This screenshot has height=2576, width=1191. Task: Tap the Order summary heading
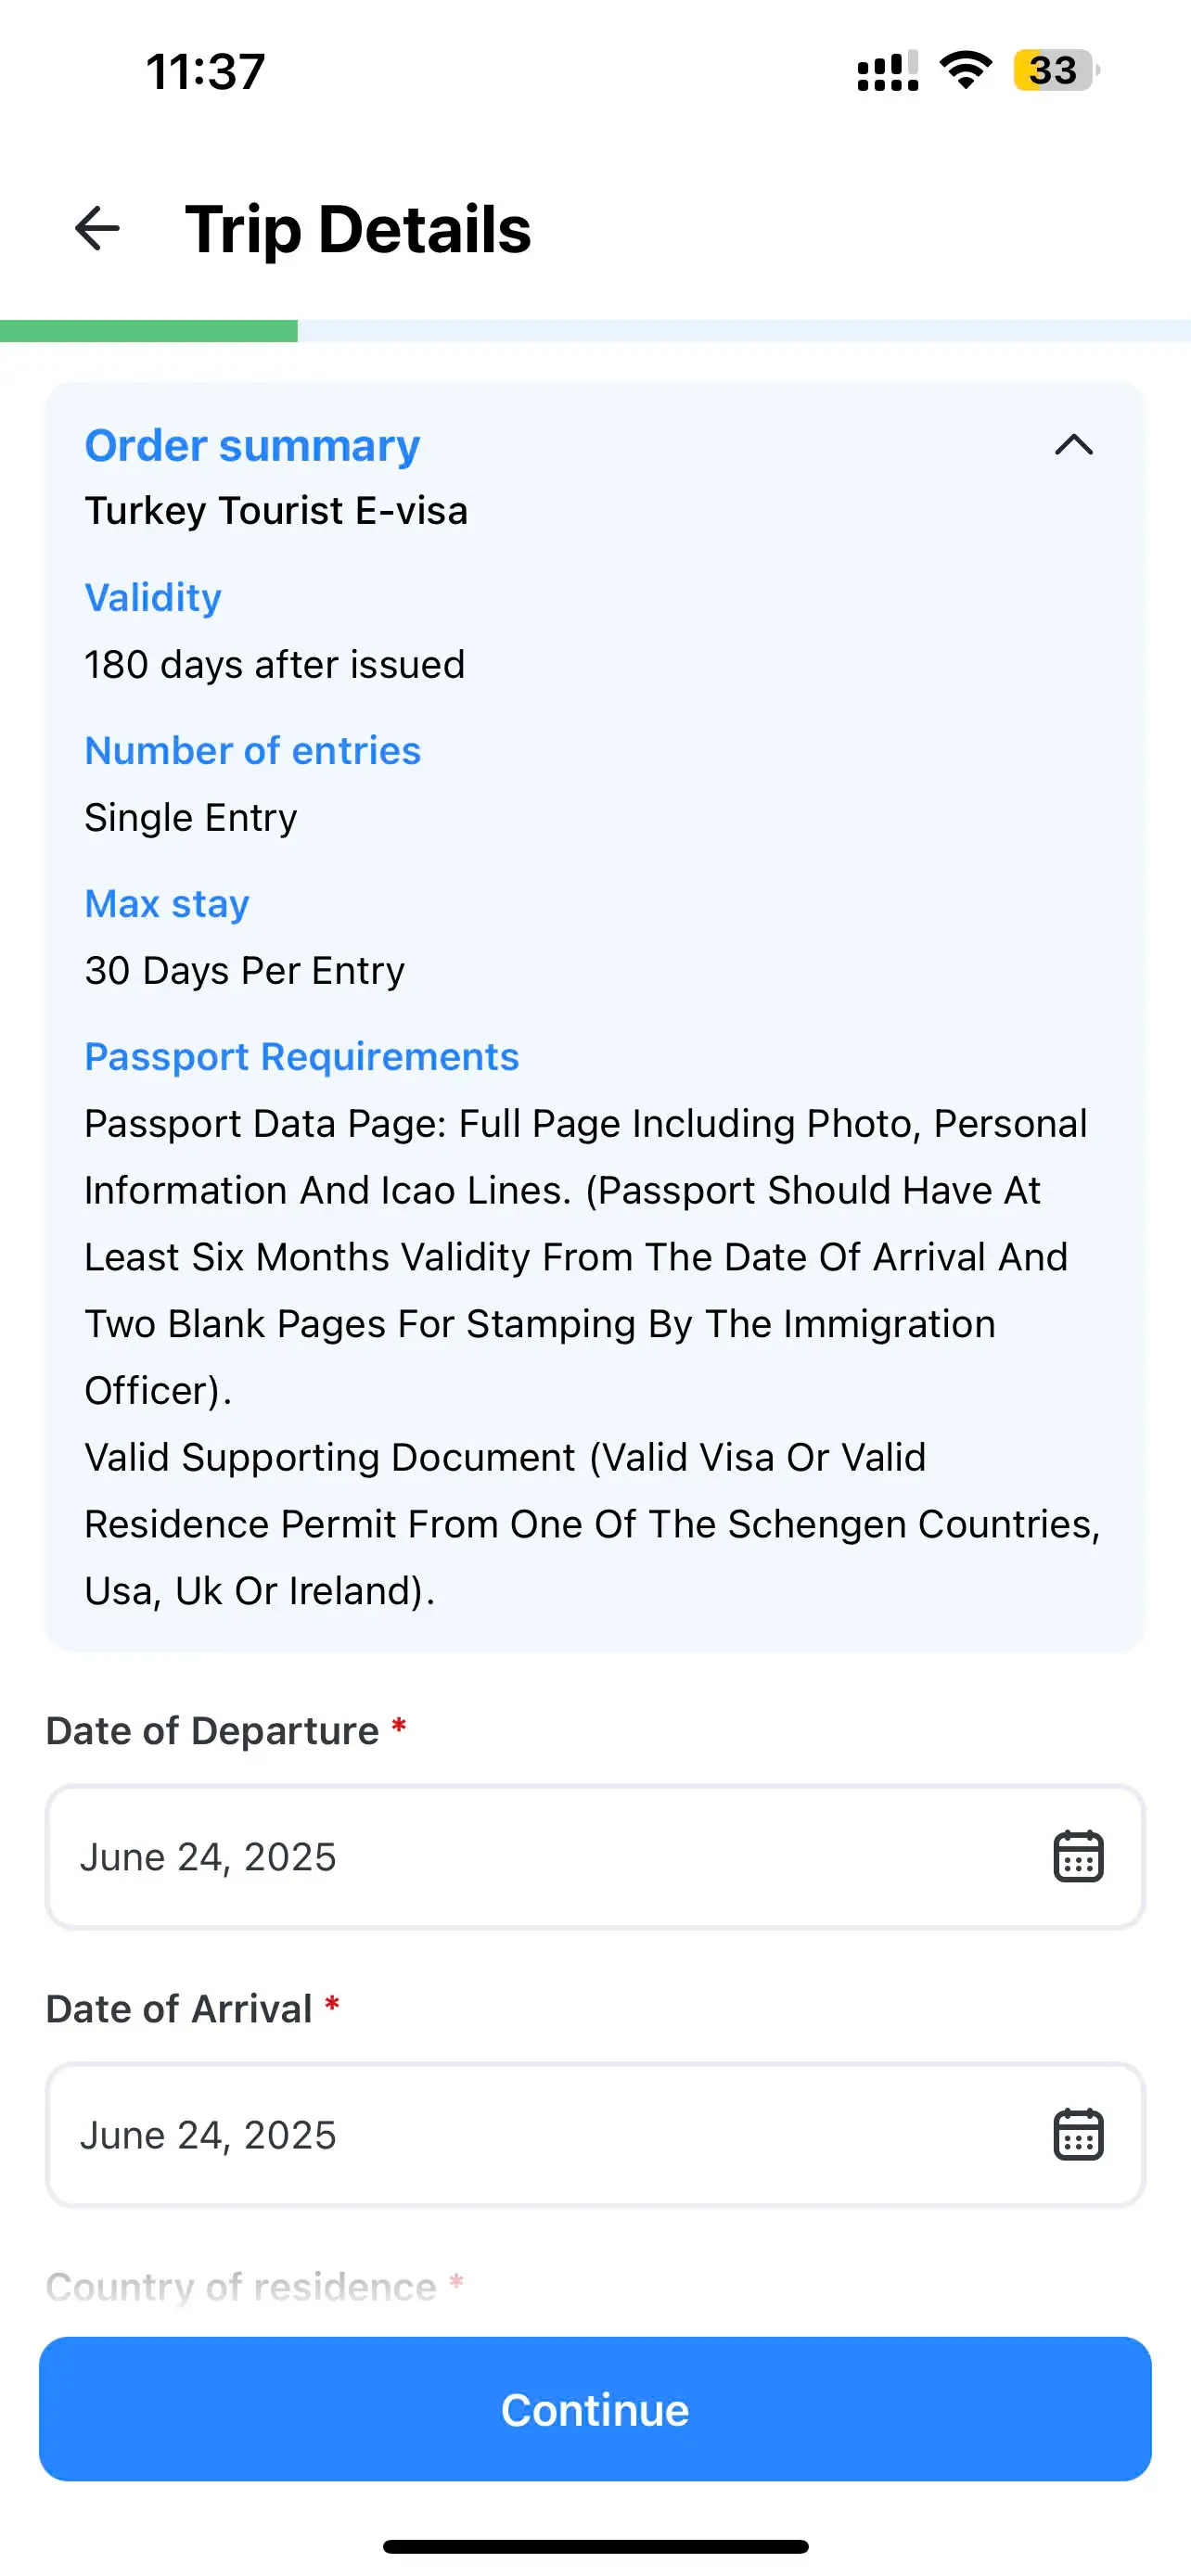click(252, 445)
